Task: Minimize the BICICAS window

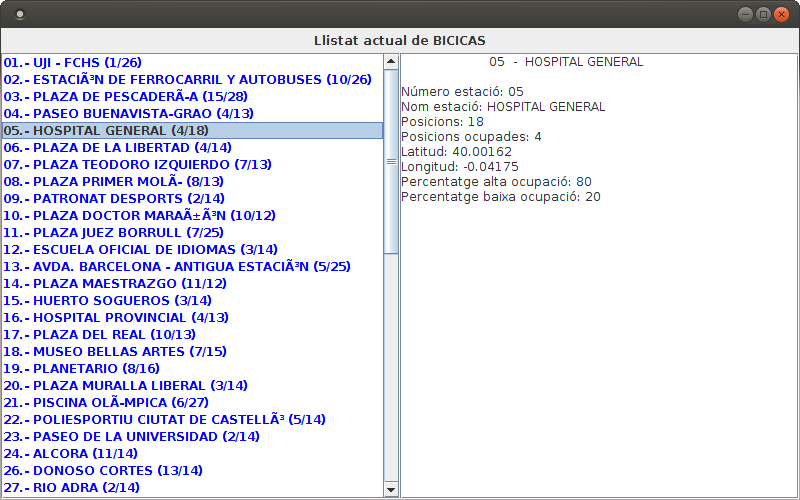Action: tap(745, 14)
